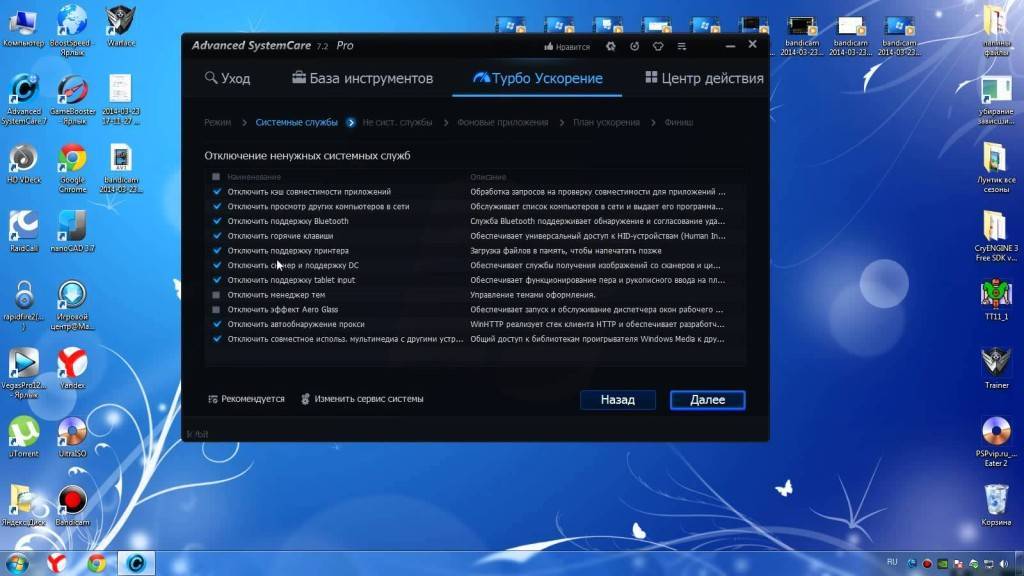Select the Компьютер desktop icon

click(x=24, y=27)
